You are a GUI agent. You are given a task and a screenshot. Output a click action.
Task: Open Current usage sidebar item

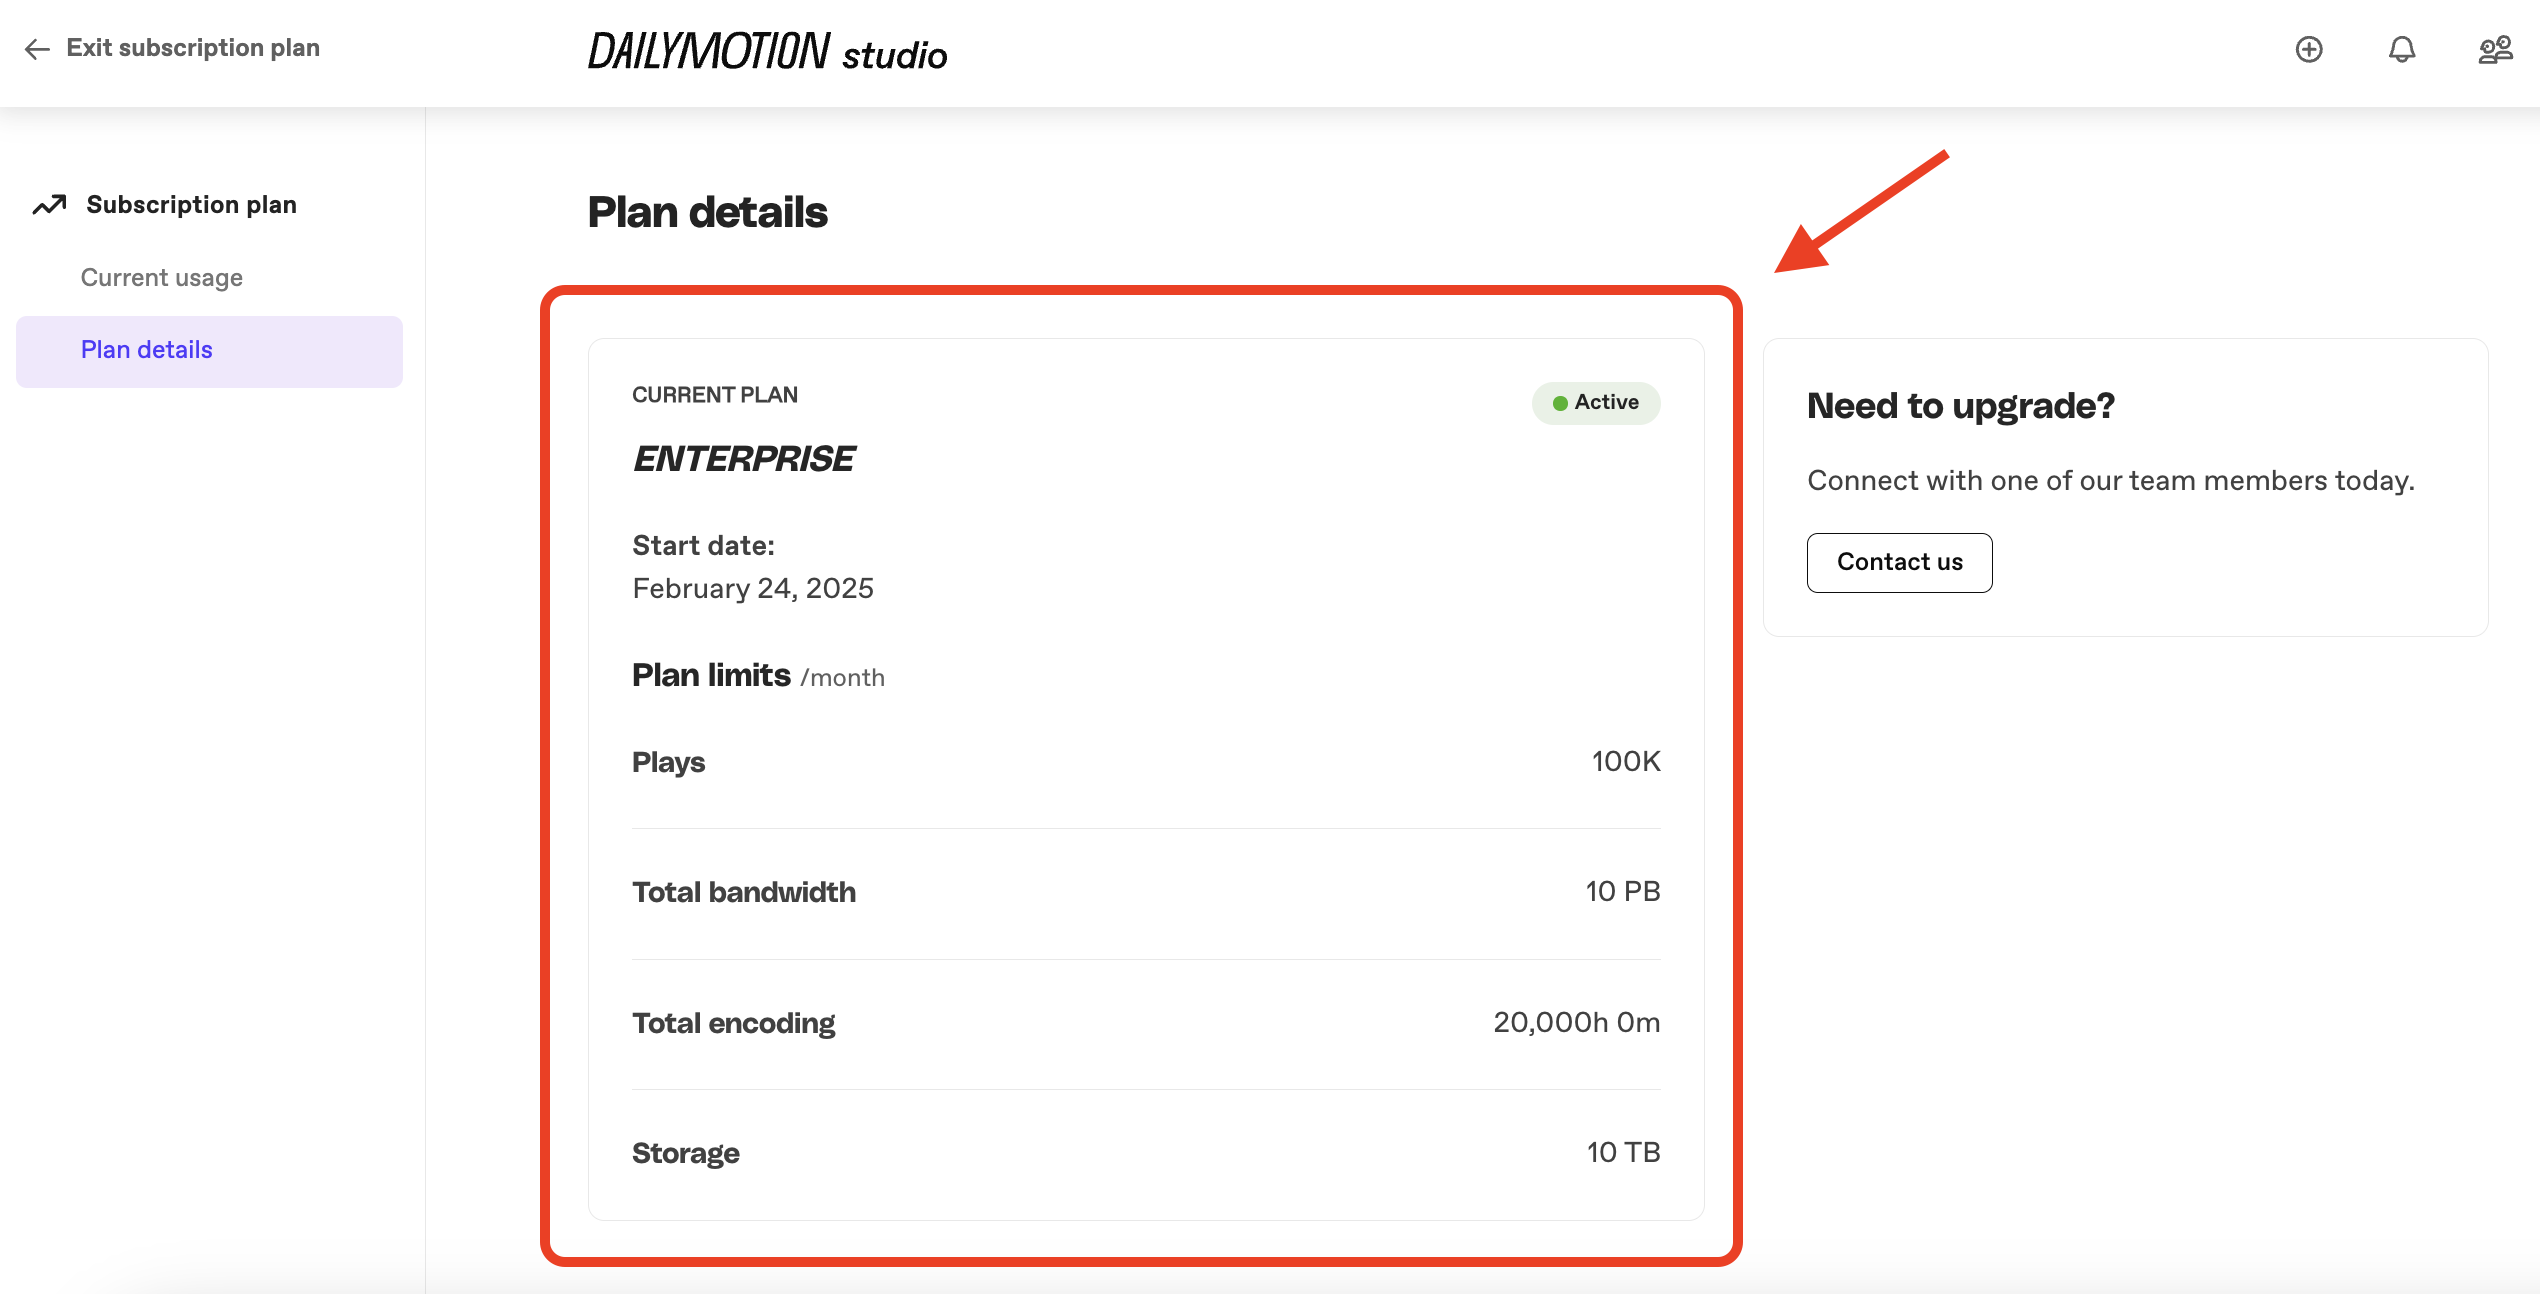point(162,278)
